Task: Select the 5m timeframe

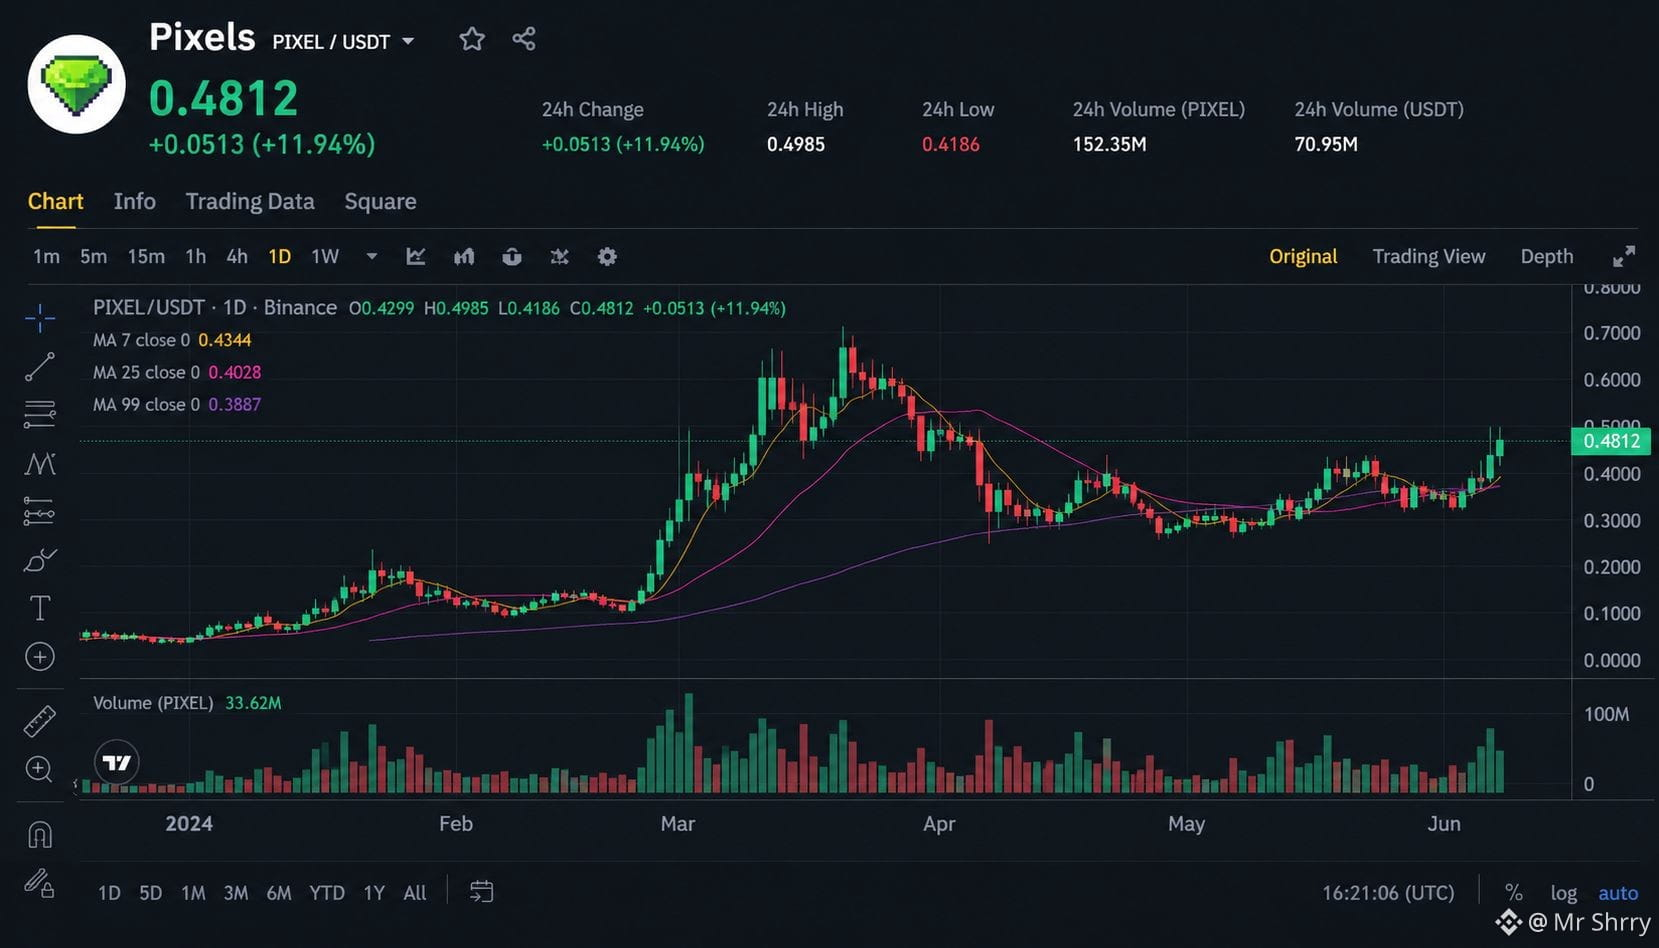Action: click(x=93, y=257)
